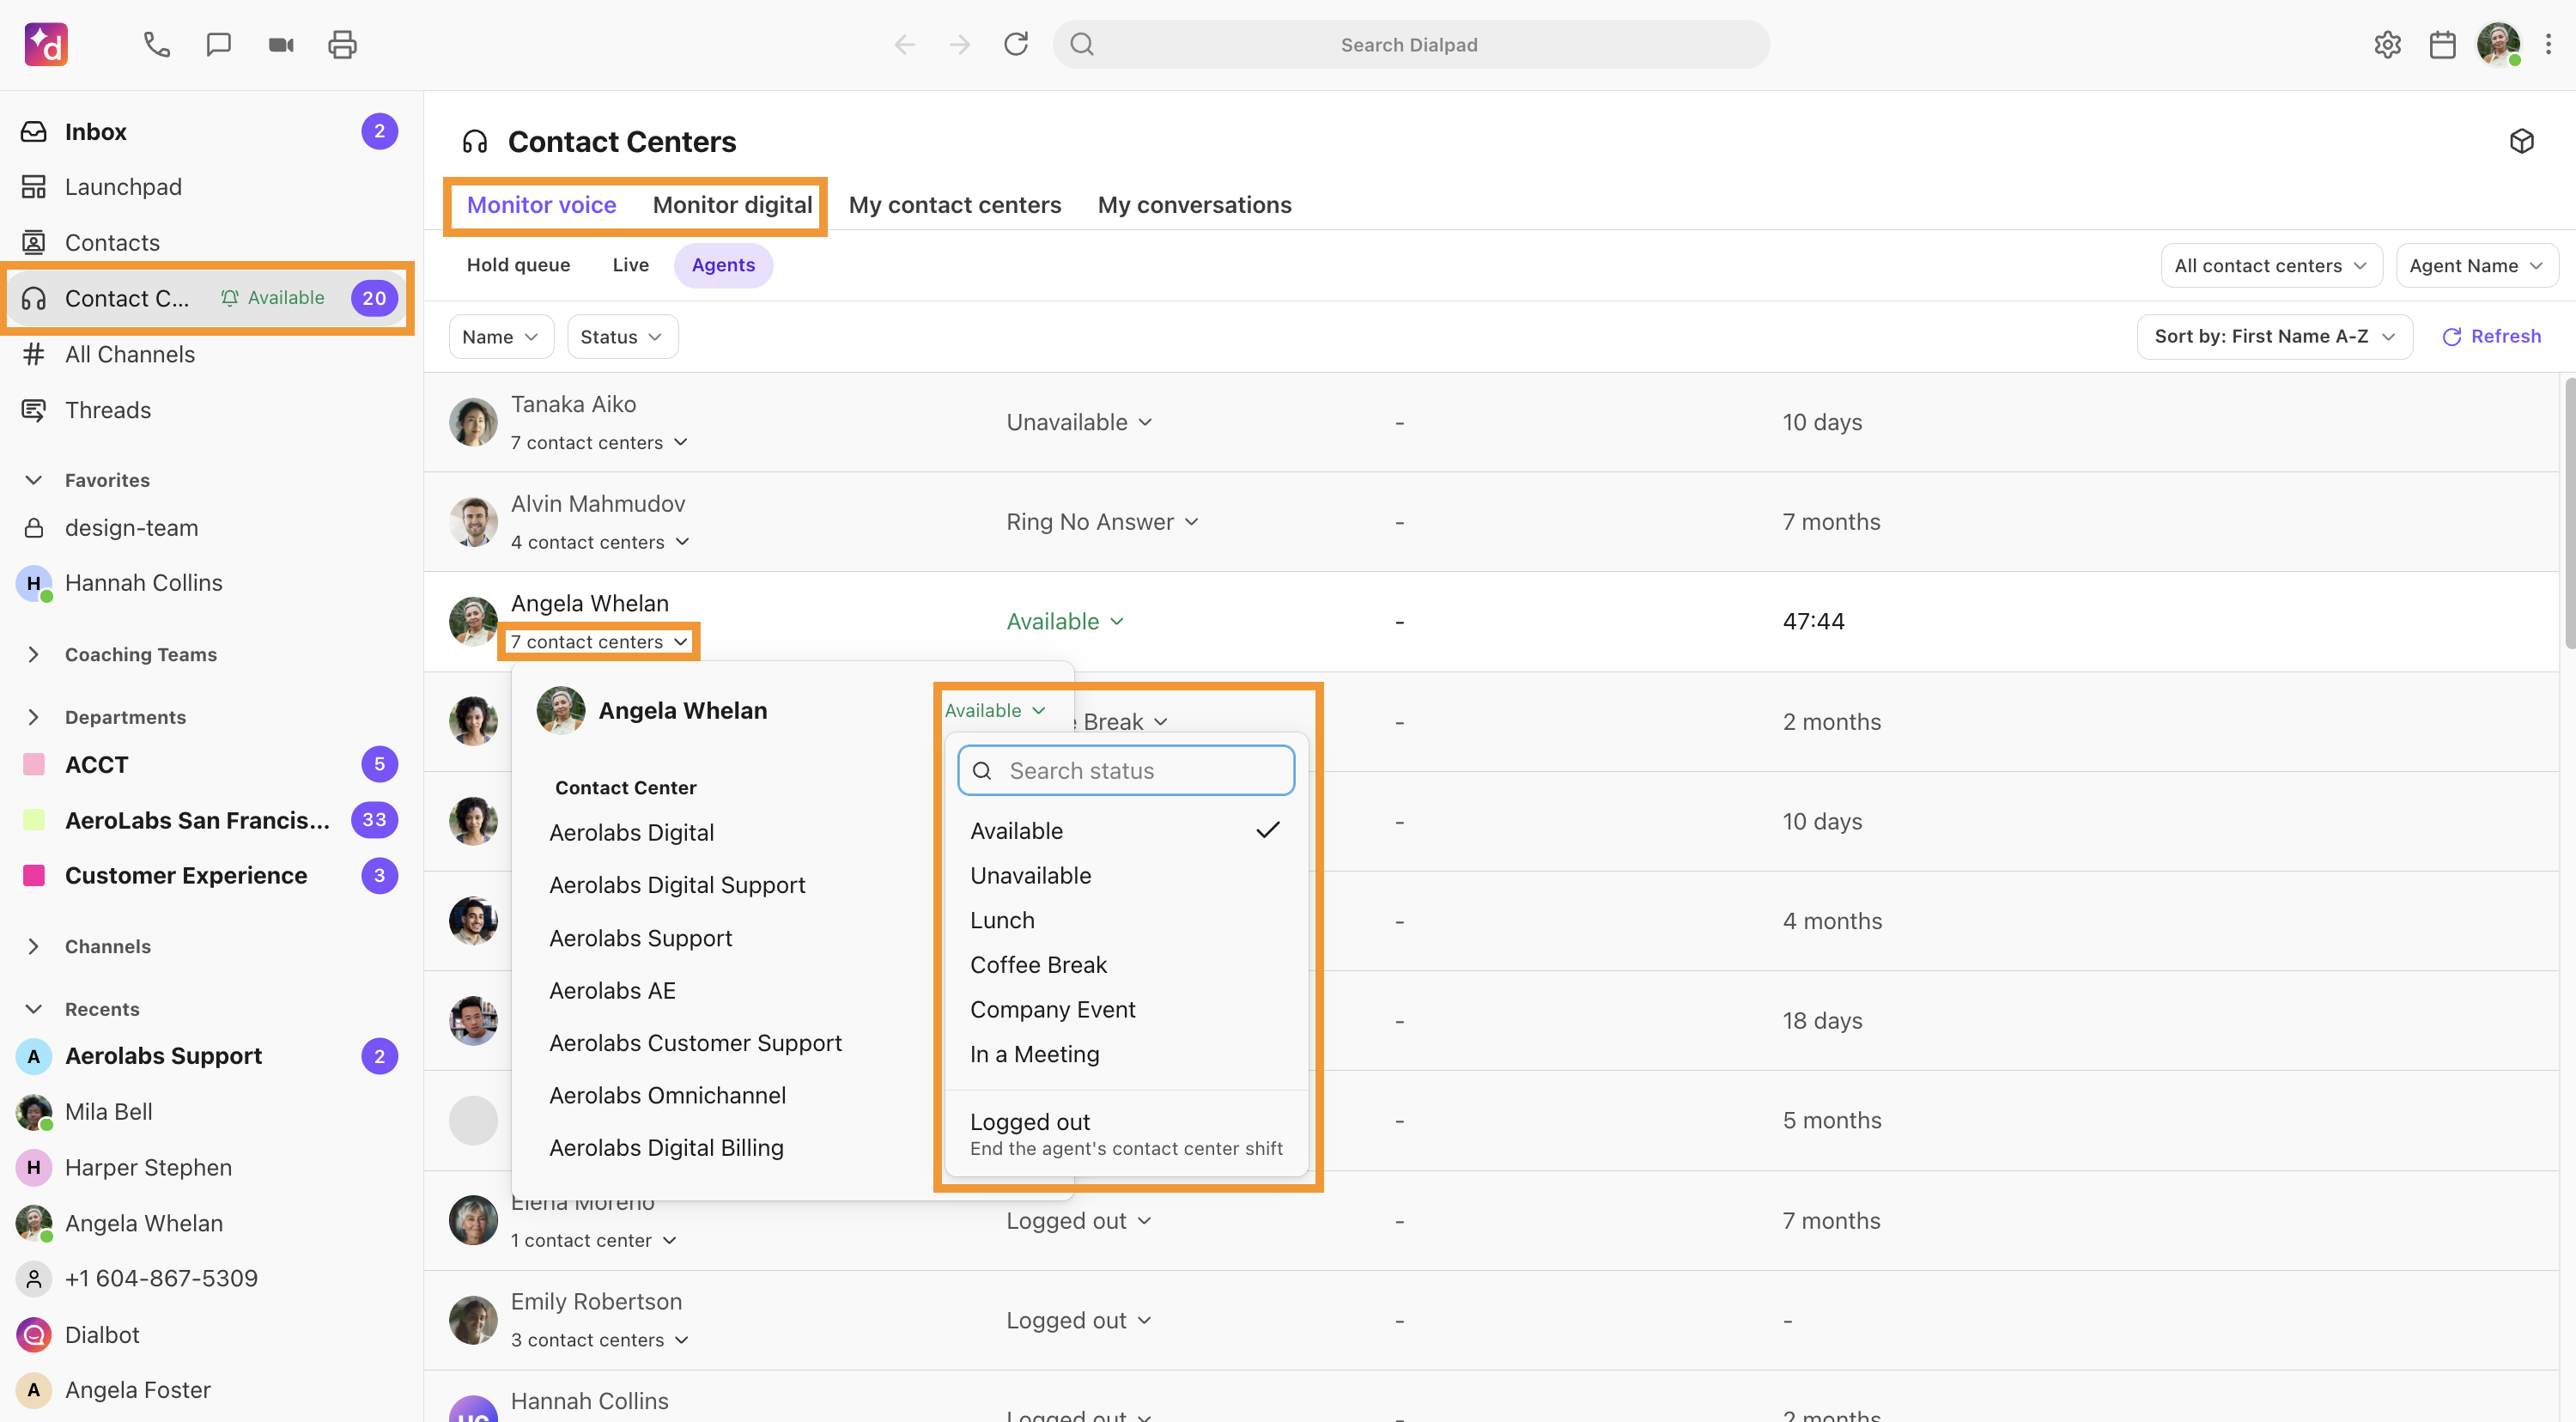This screenshot has width=2576, height=1422.
Task: Go back with the left arrow
Action: coord(904,44)
